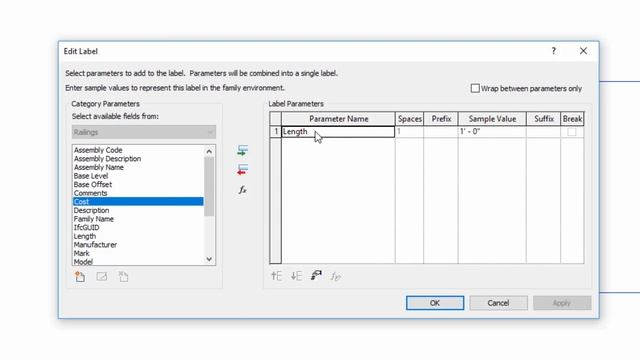Close the Edit Label dialog

(x=583, y=51)
